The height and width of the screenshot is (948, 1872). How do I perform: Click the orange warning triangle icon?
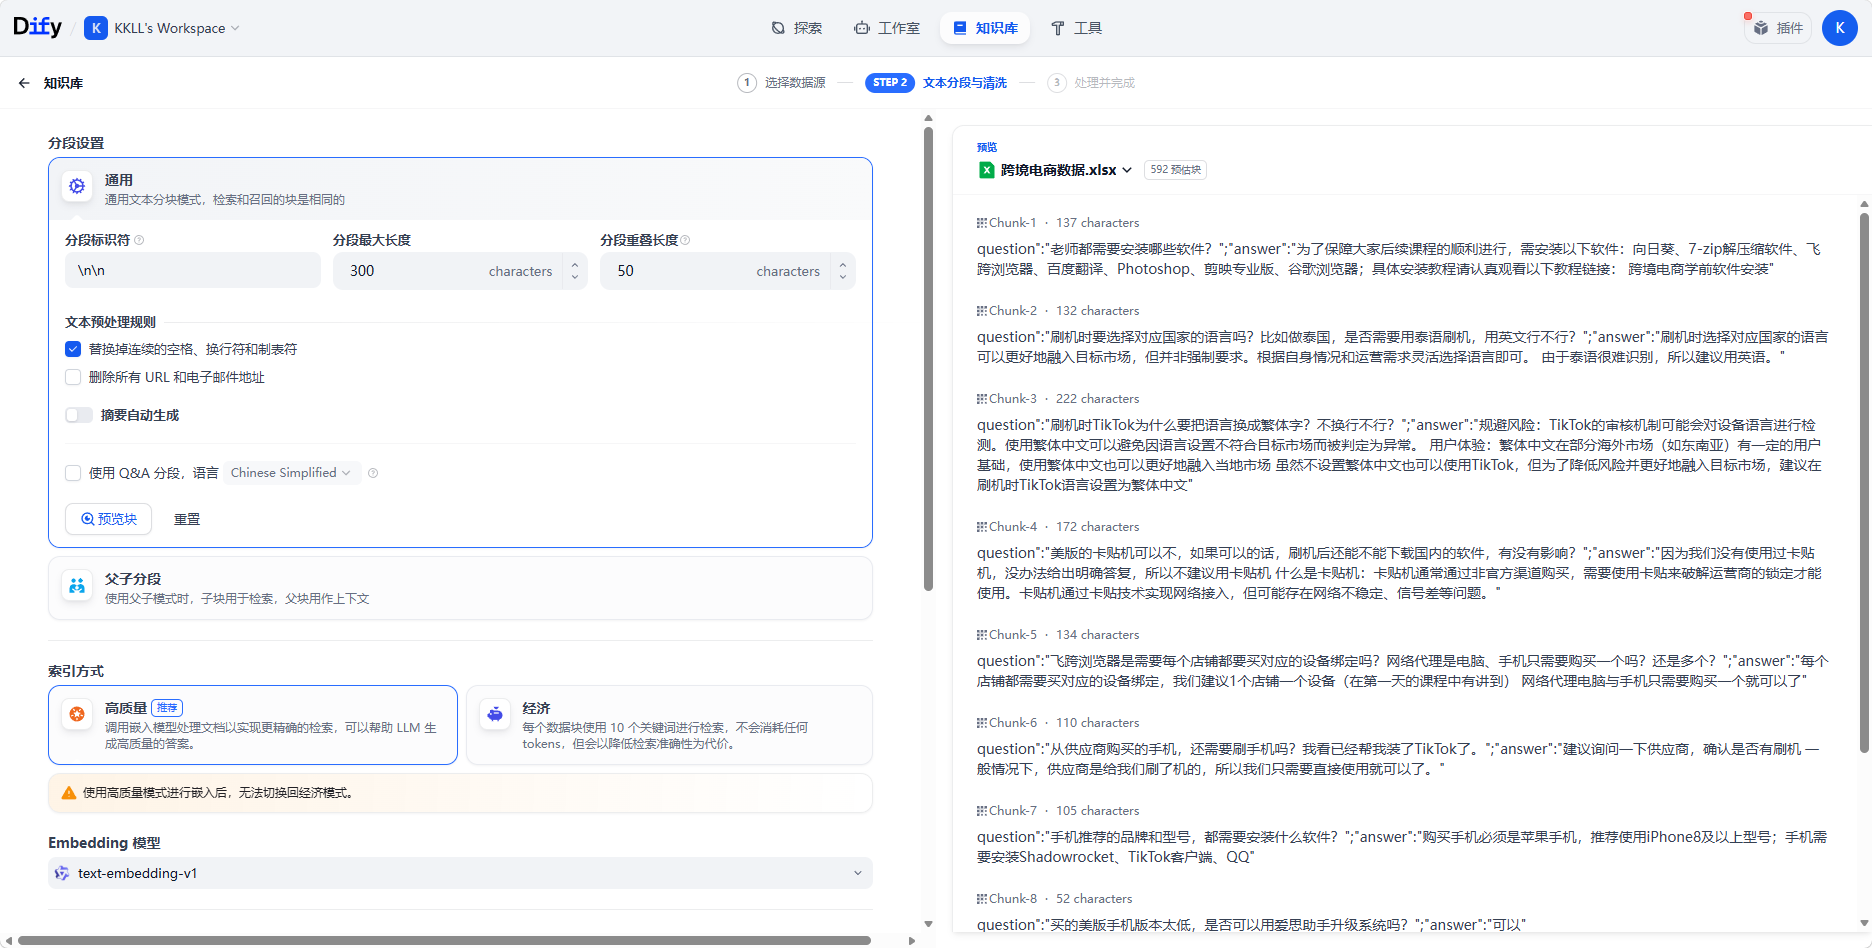[x=69, y=793]
